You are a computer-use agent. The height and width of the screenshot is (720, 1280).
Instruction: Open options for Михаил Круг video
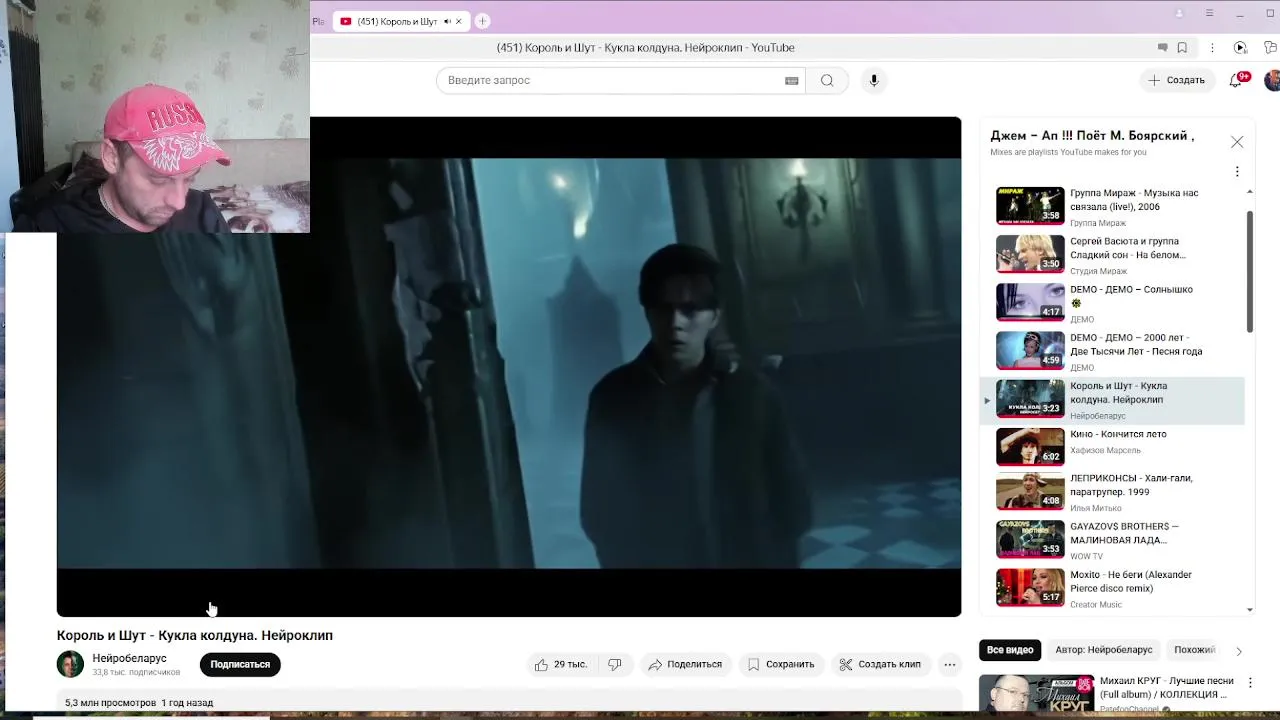1249,683
